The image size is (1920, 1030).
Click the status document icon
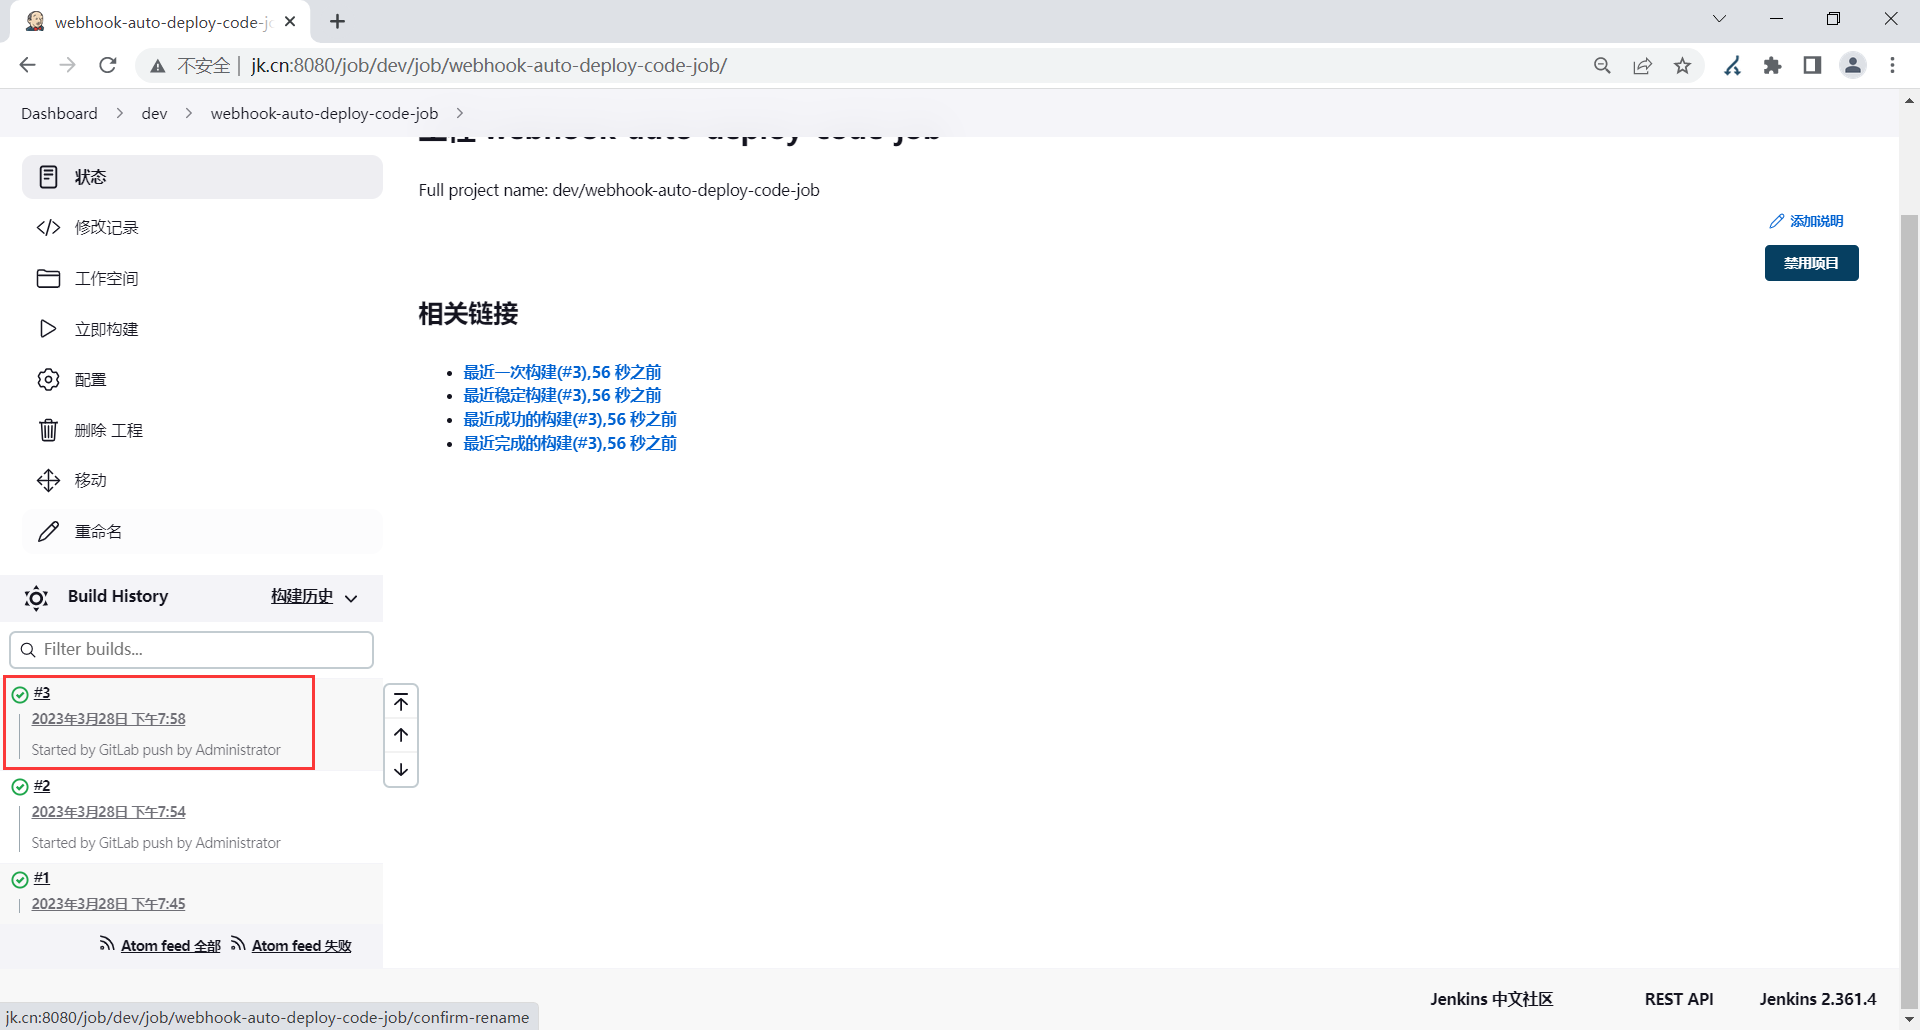[x=48, y=177]
